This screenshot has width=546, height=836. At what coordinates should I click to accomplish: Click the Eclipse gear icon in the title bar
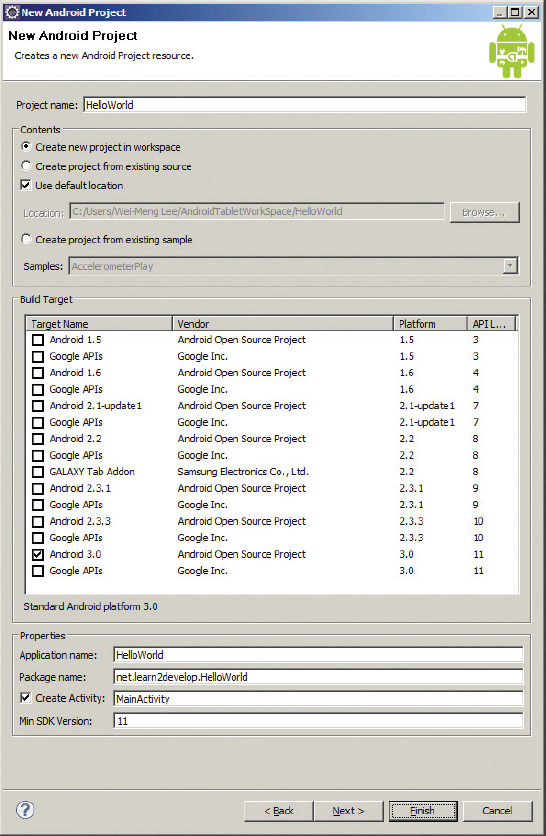(x=11, y=12)
